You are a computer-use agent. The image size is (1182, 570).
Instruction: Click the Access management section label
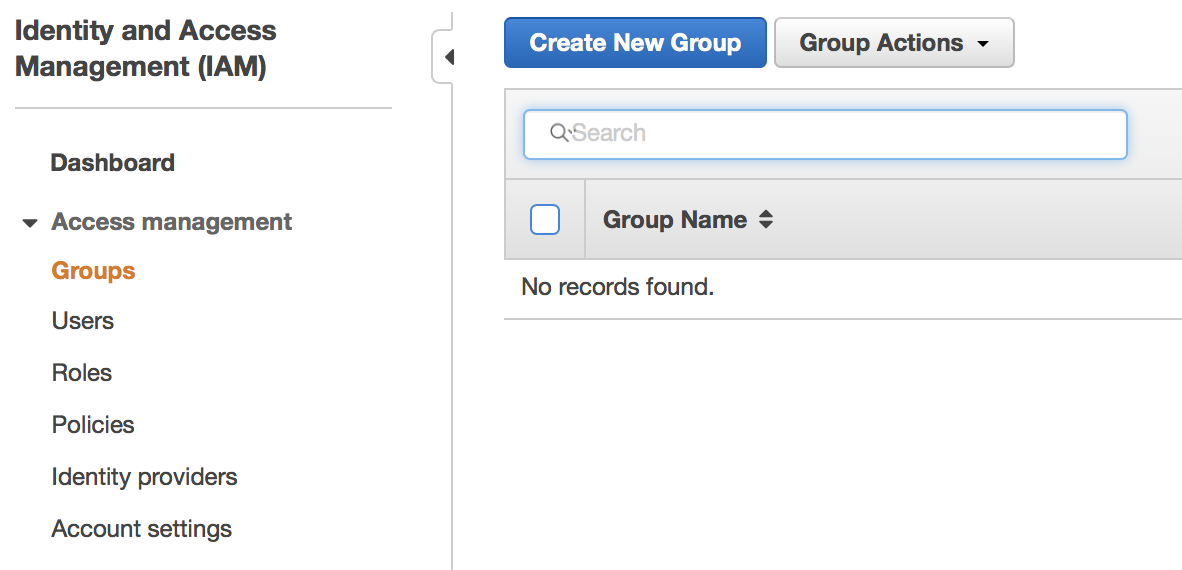coord(172,222)
